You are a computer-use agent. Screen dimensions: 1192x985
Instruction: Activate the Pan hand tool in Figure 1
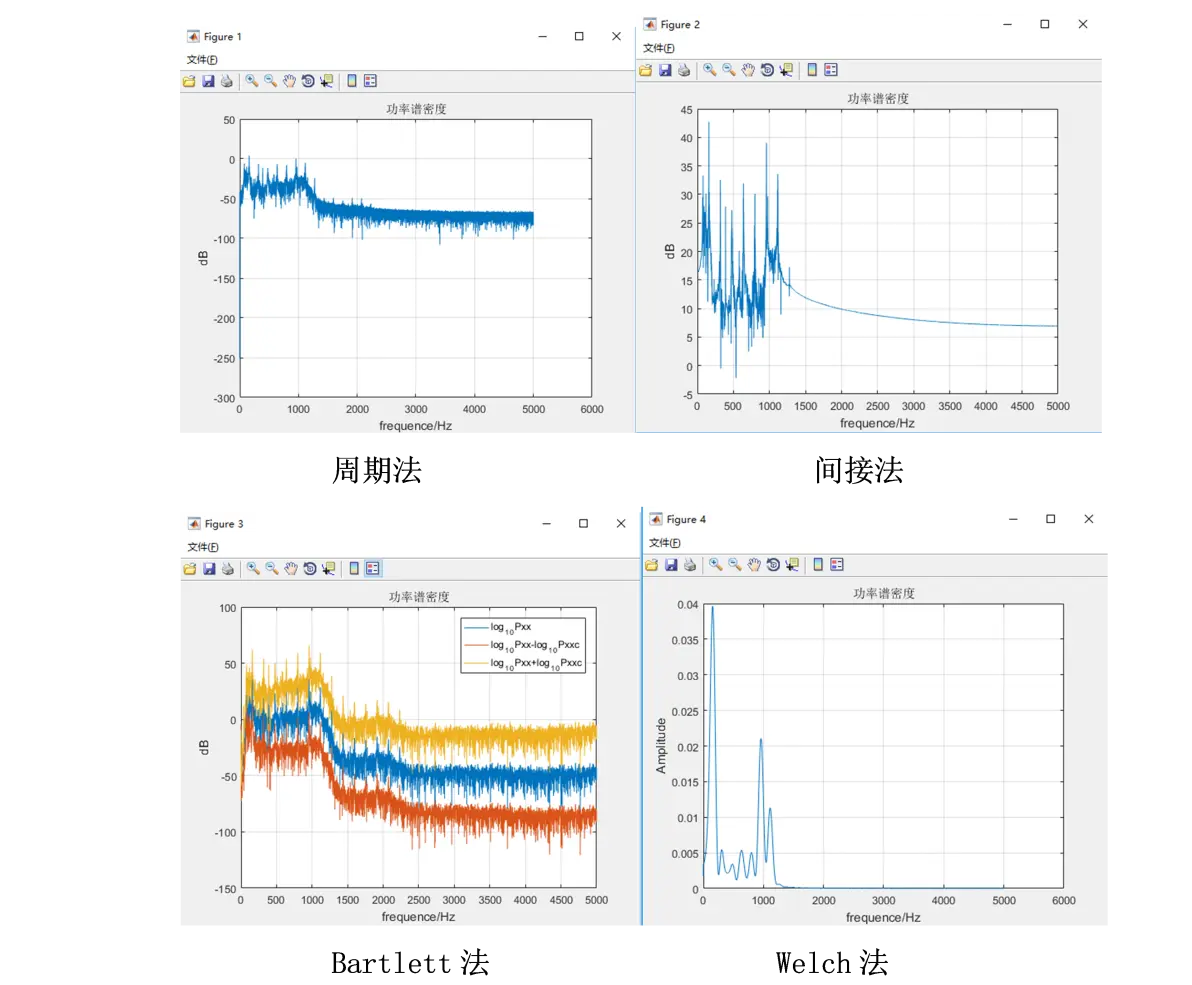click(289, 81)
